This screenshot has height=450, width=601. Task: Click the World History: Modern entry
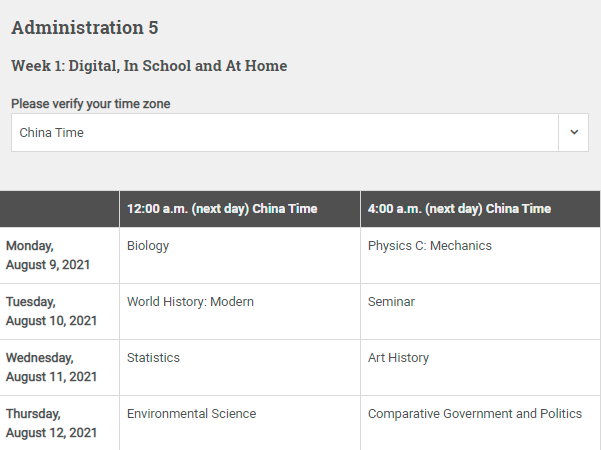(x=190, y=302)
